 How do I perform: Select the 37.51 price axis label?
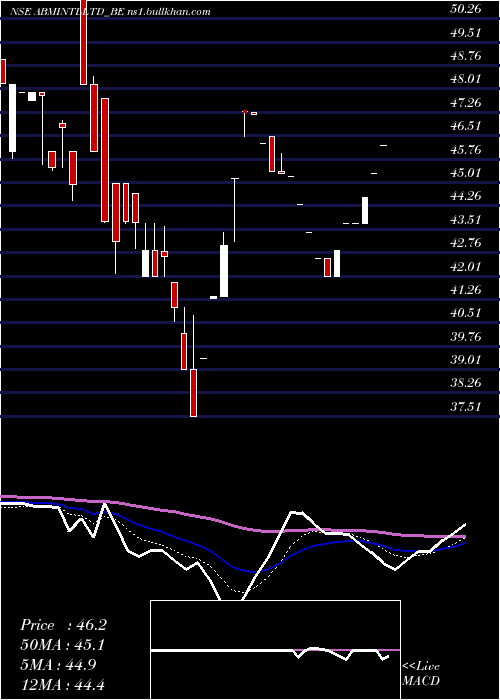point(465,406)
